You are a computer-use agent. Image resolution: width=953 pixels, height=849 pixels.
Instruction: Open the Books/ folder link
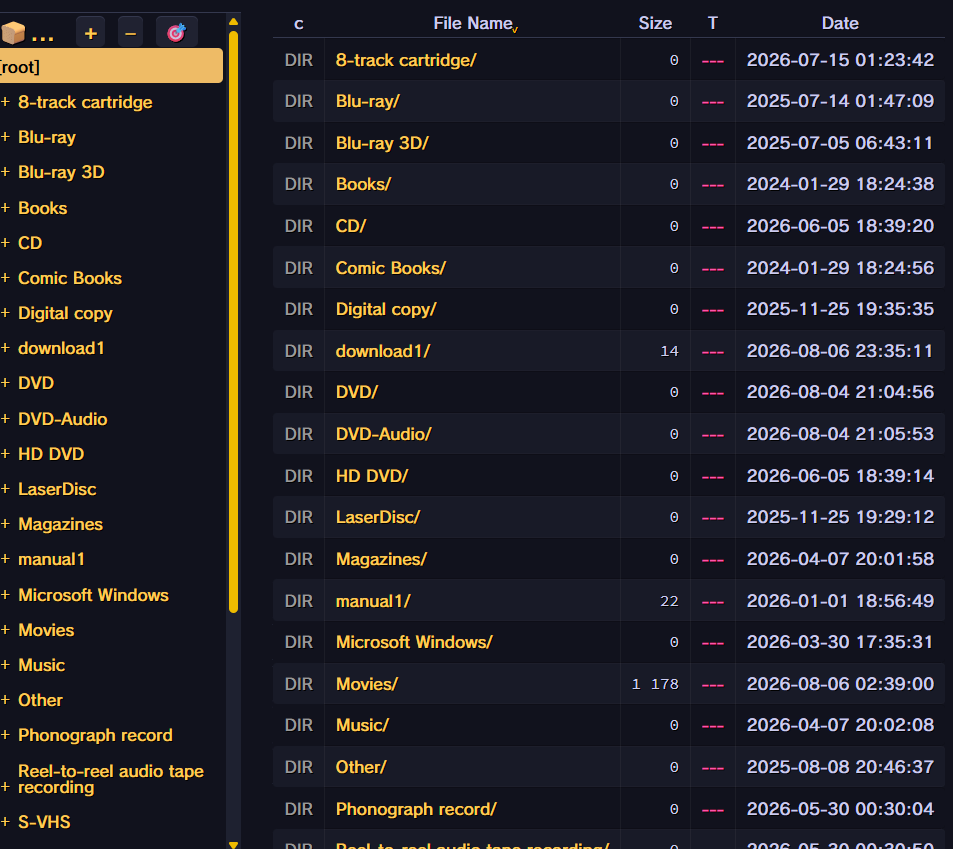point(363,184)
